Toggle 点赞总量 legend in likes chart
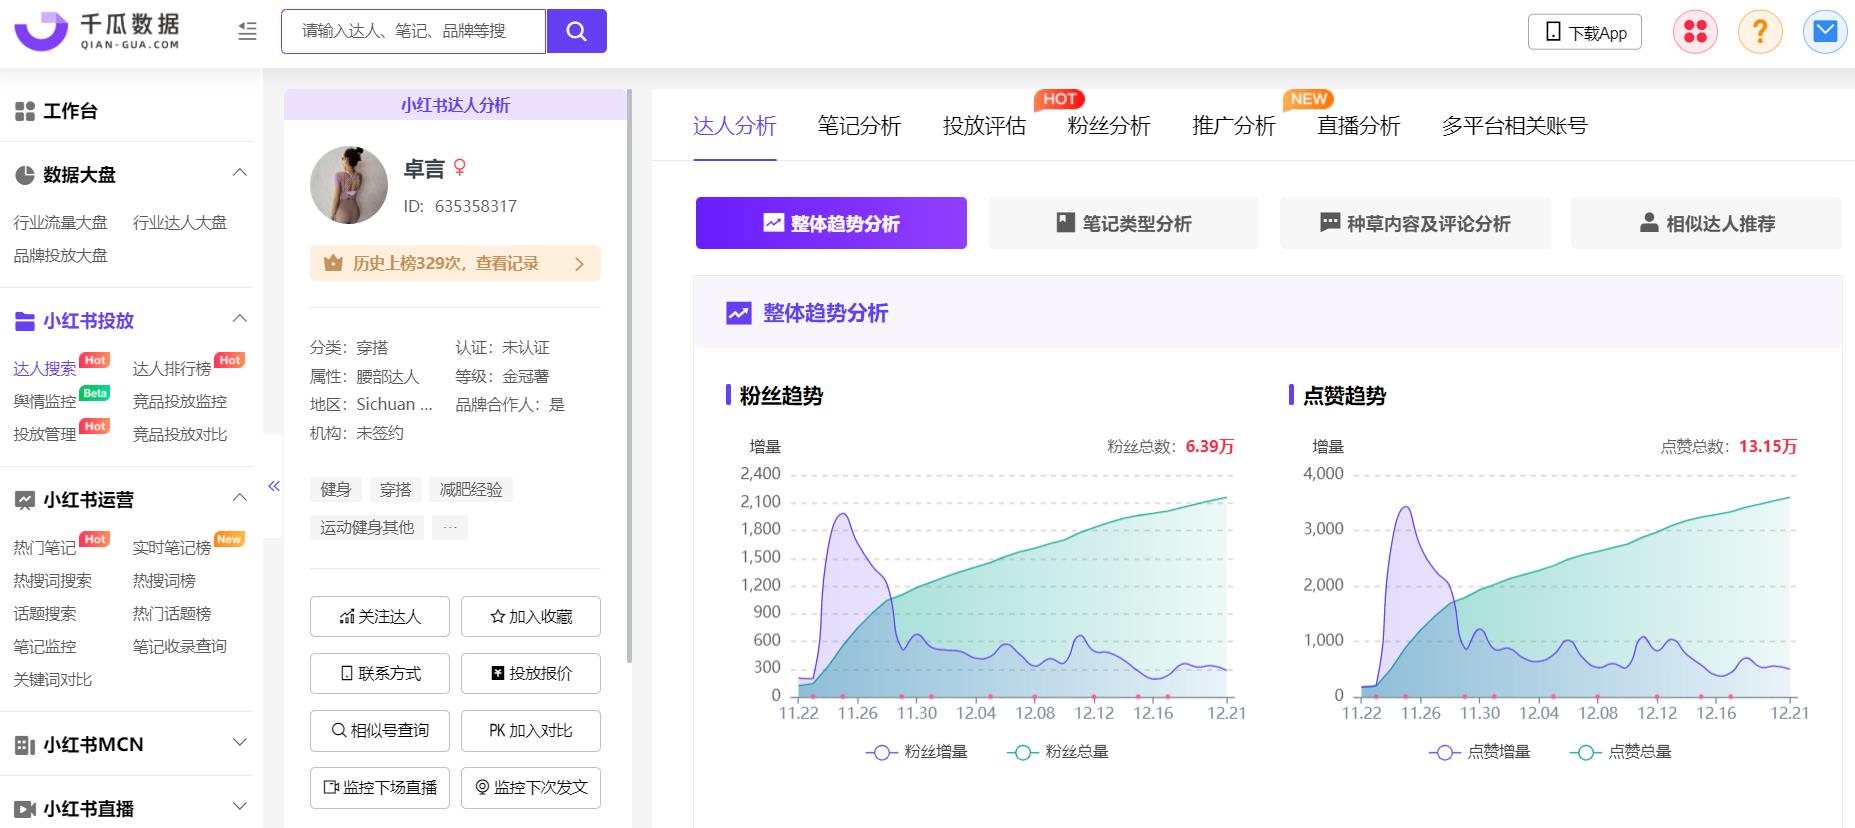Screen dimensions: 1855x828 click(x=1621, y=752)
